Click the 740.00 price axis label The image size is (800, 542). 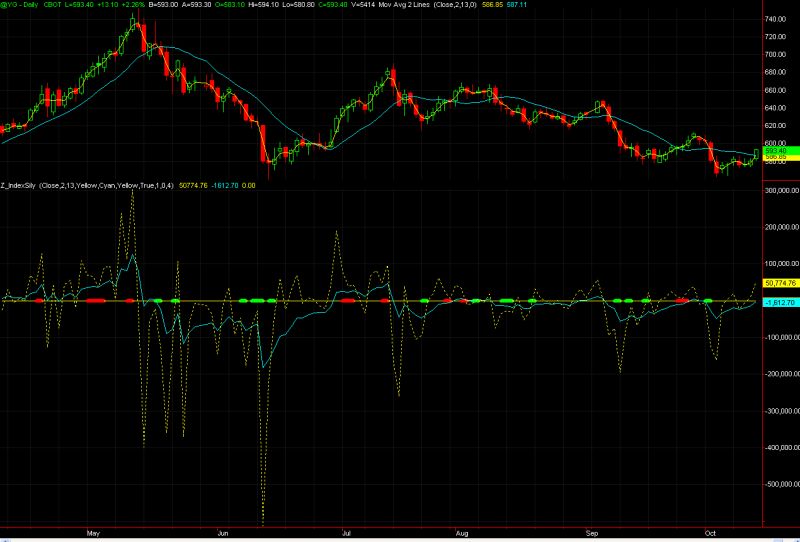pyautogui.click(x=777, y=19)
